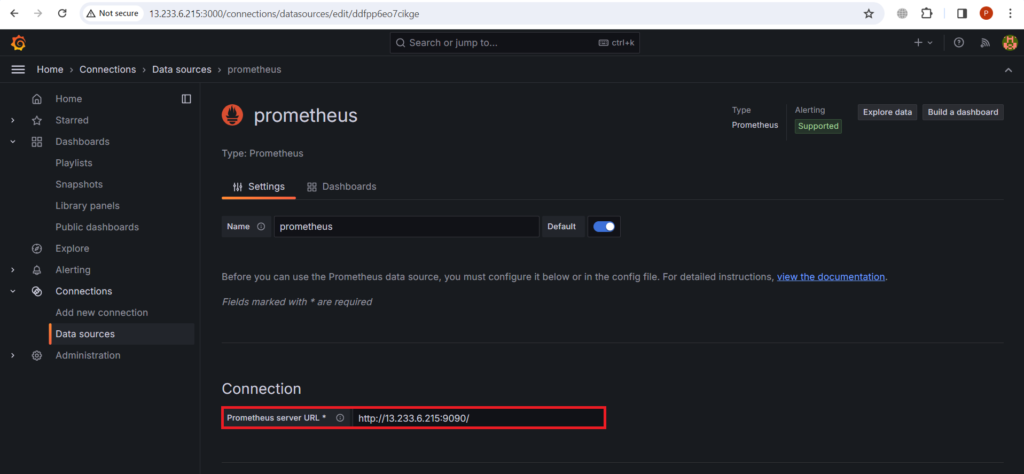This screenshot has width=1024, height=474.
Task: Go to Data sources breadcrumb
Action: tap(182, 69)
